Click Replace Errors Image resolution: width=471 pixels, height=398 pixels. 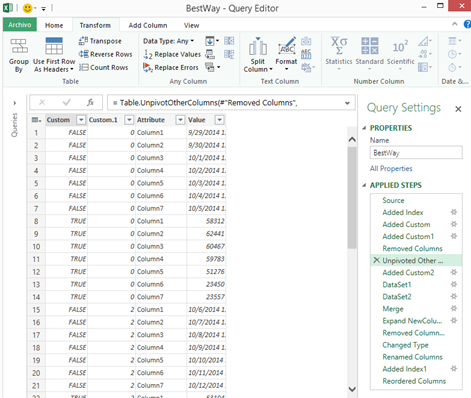coord(171,68)
